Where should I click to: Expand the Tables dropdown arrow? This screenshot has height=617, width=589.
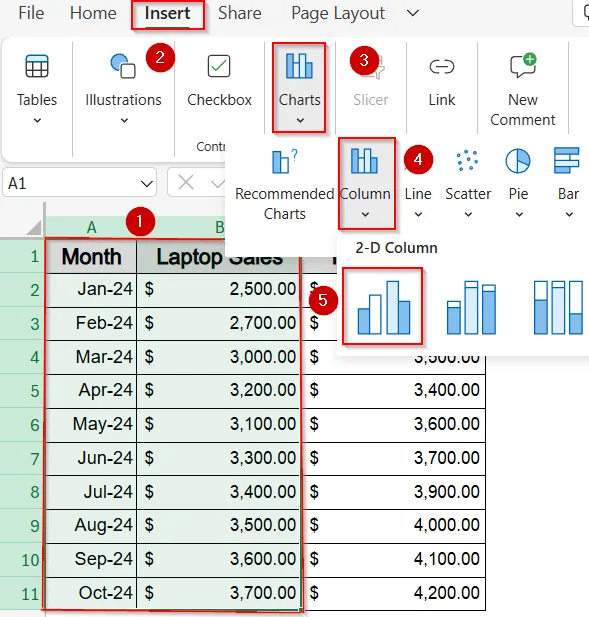37,120
